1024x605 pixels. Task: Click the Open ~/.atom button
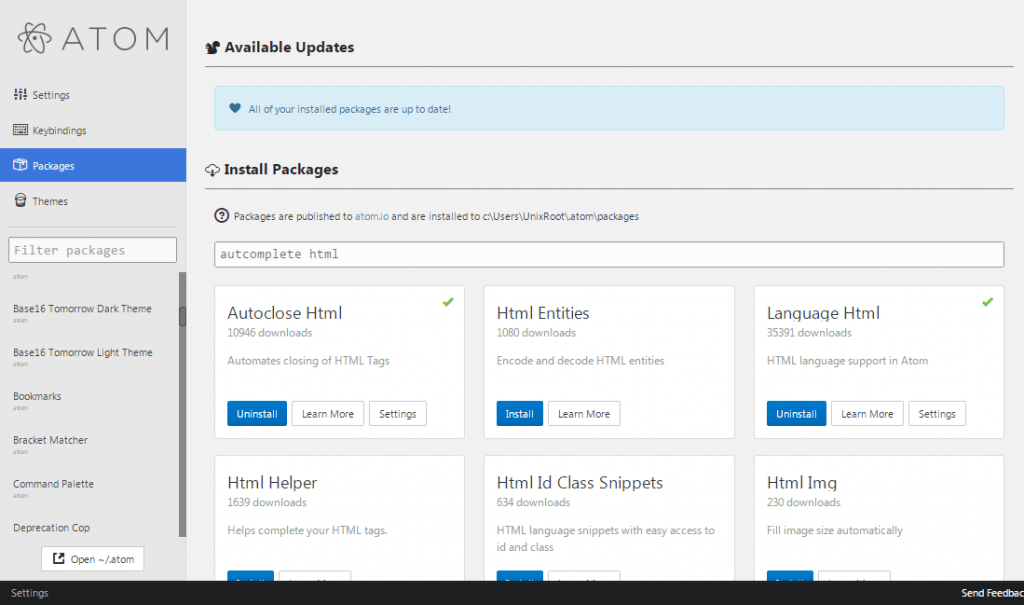click(92, 559)
